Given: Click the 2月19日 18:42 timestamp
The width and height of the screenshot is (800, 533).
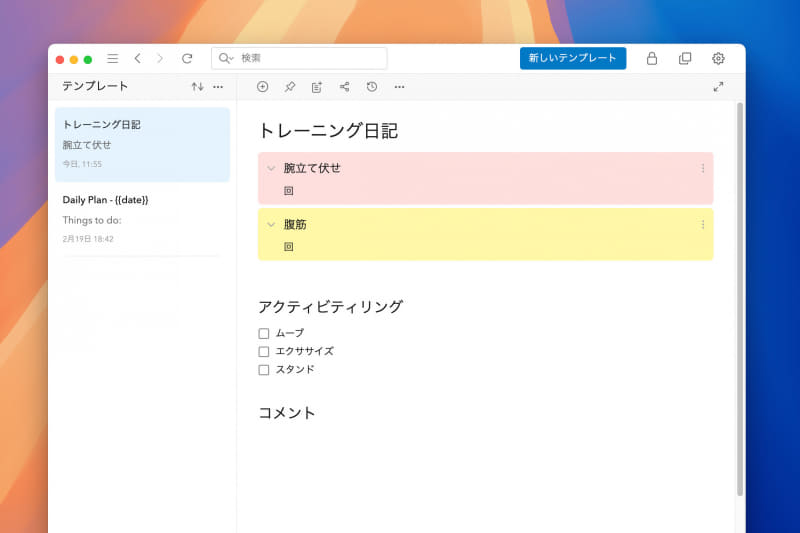Looking at the screenshot, I should pos(88,239).
